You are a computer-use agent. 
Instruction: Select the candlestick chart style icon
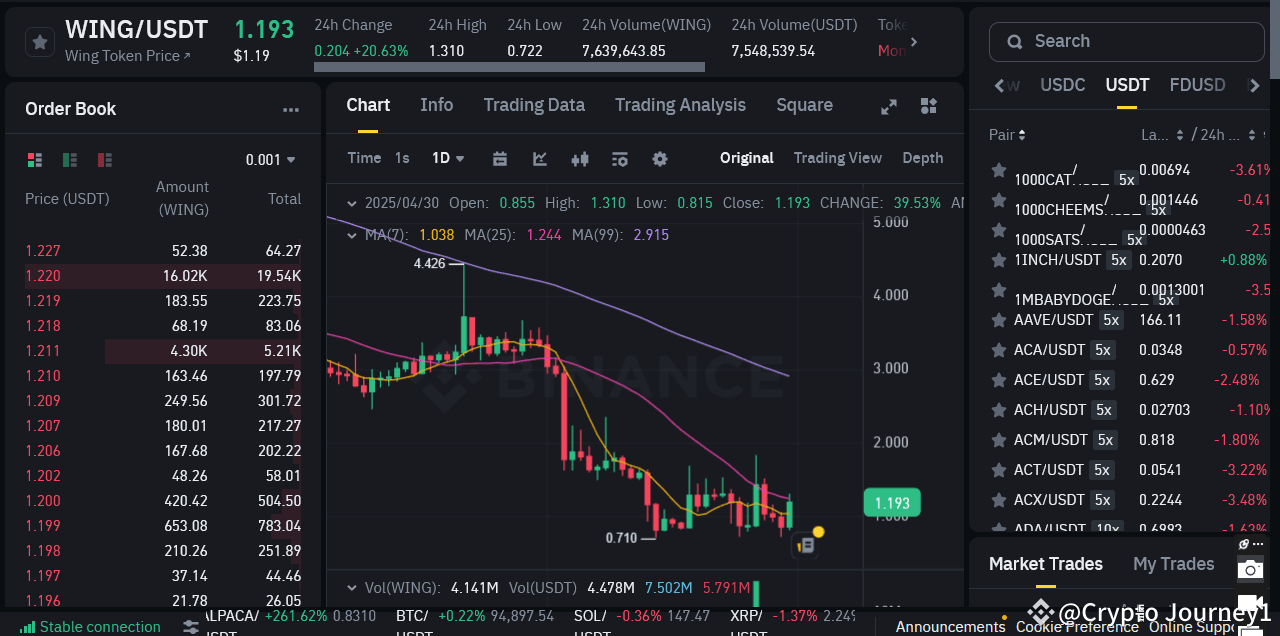(x=580, y=158)
